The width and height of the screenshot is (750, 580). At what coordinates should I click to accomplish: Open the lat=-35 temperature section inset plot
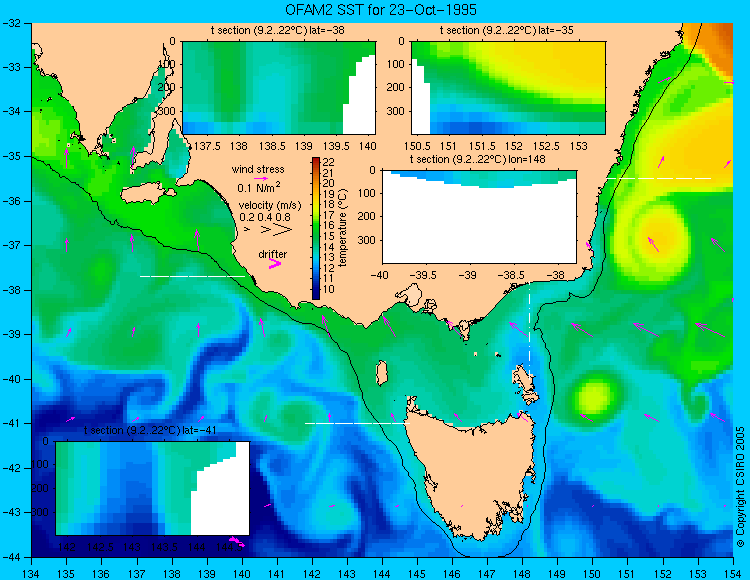click(508, 88)
